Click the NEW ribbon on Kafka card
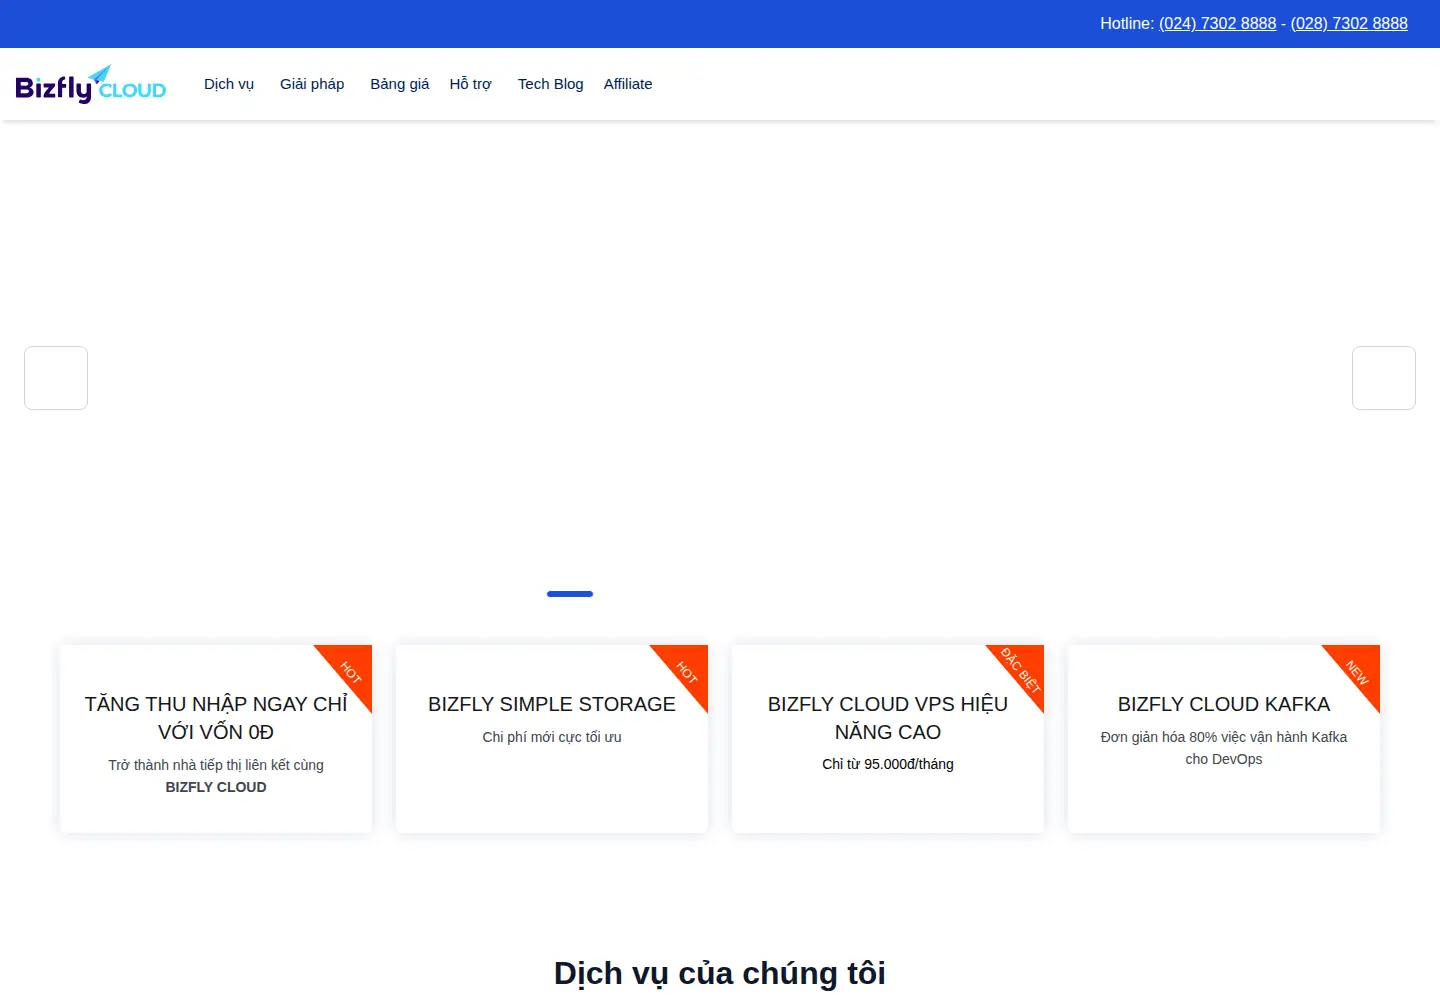Screen dimensions: 1440x1000 (x=1357, y=671)
